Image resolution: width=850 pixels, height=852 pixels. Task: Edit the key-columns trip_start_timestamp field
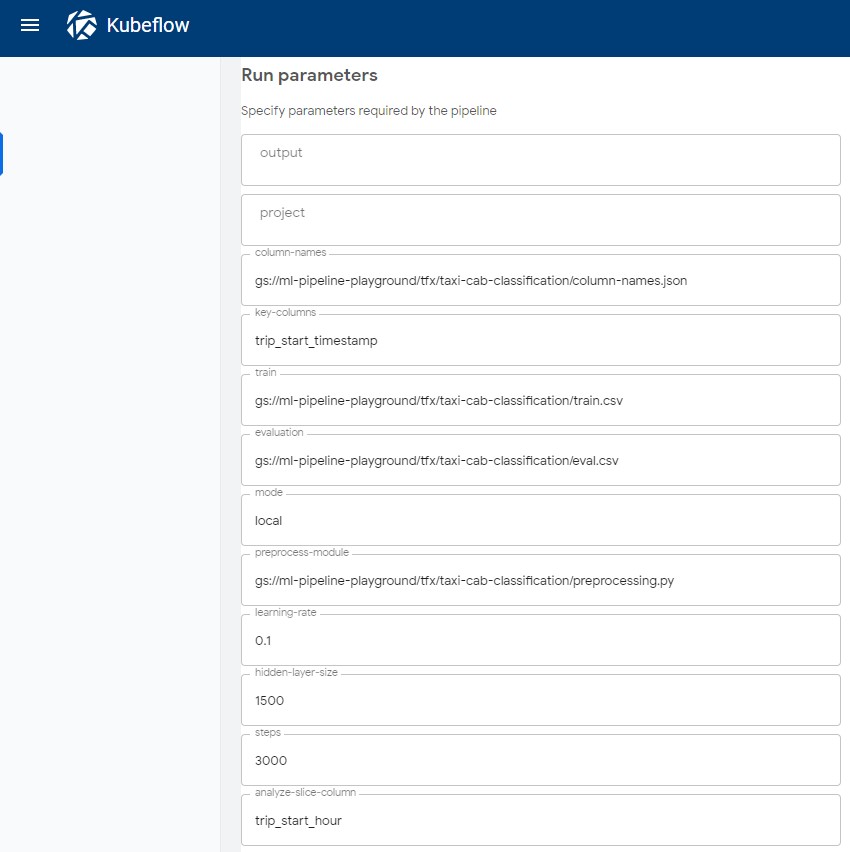pyautogui.click(x=541, y=340)
